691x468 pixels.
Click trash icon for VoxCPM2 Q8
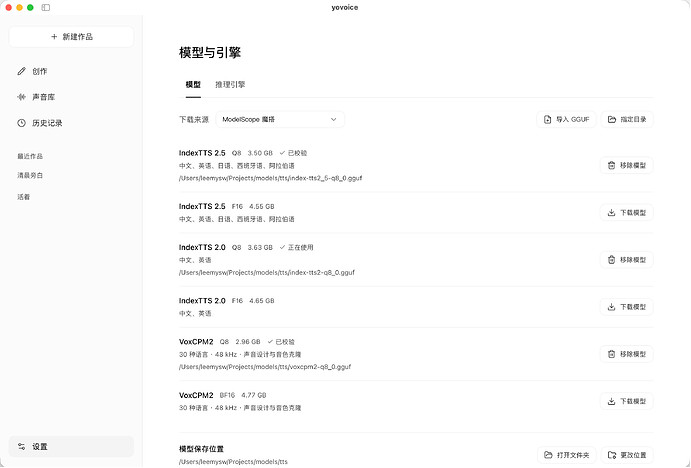(611, 354)
